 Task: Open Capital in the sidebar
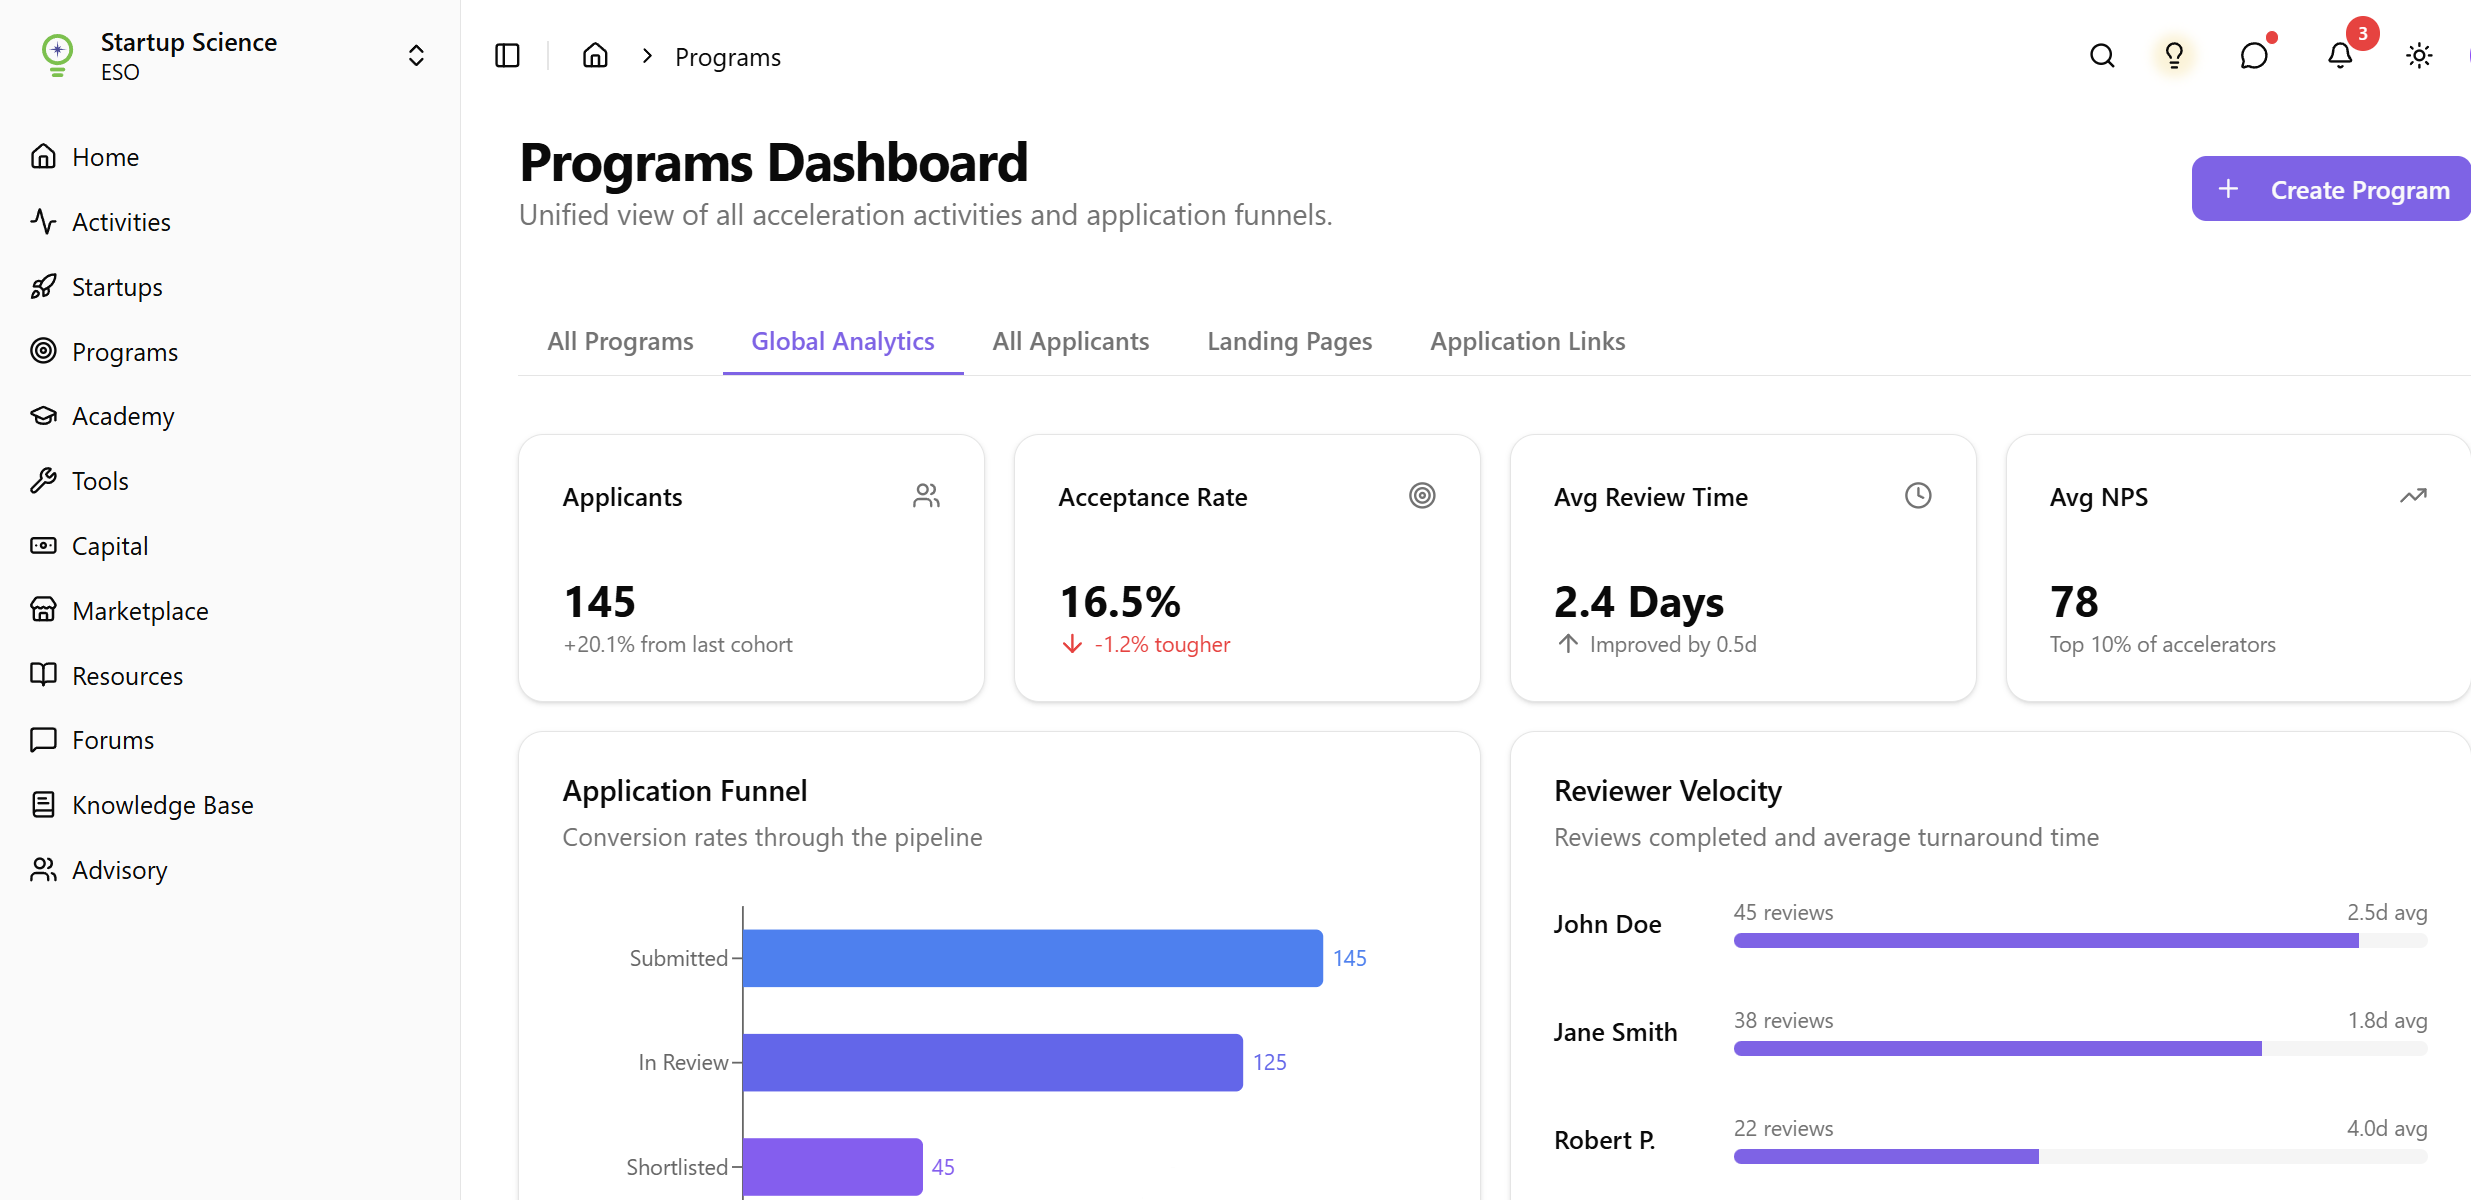pyautogui.click(x=90, y=546)
